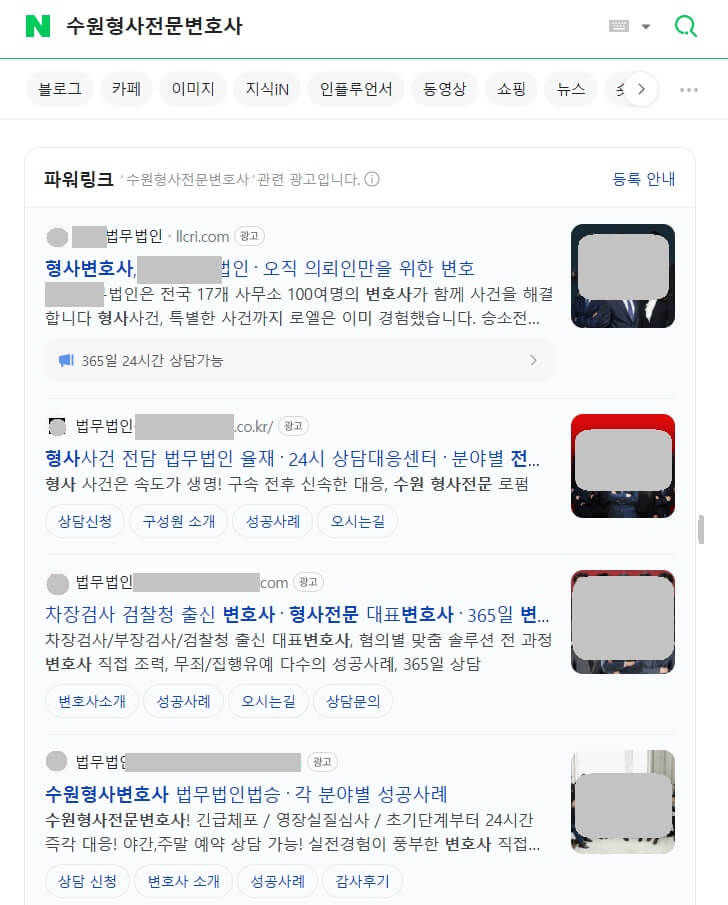Open the 등록 안내 link

643,179
